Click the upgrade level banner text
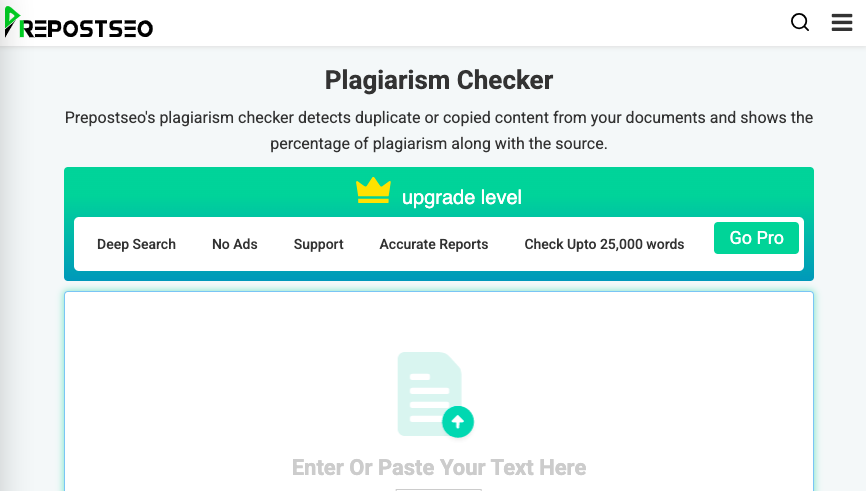 462,197
